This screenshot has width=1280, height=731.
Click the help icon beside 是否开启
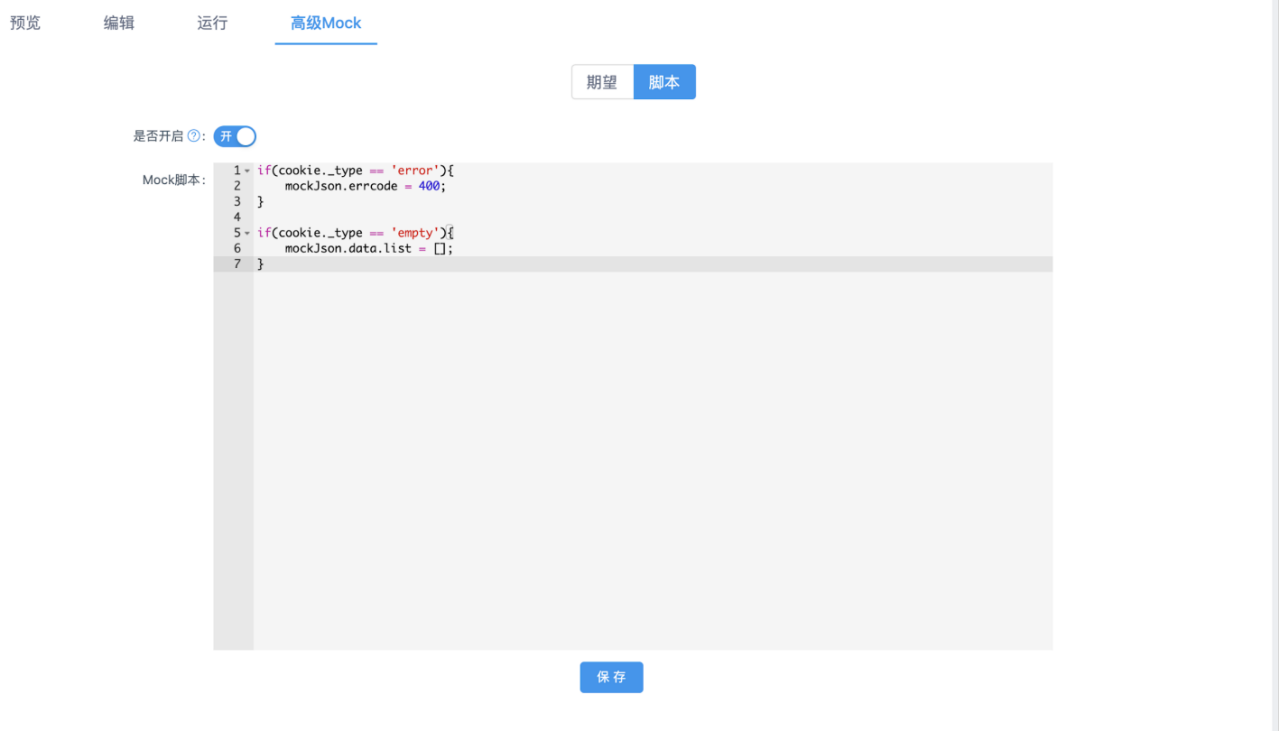point(194,136)
